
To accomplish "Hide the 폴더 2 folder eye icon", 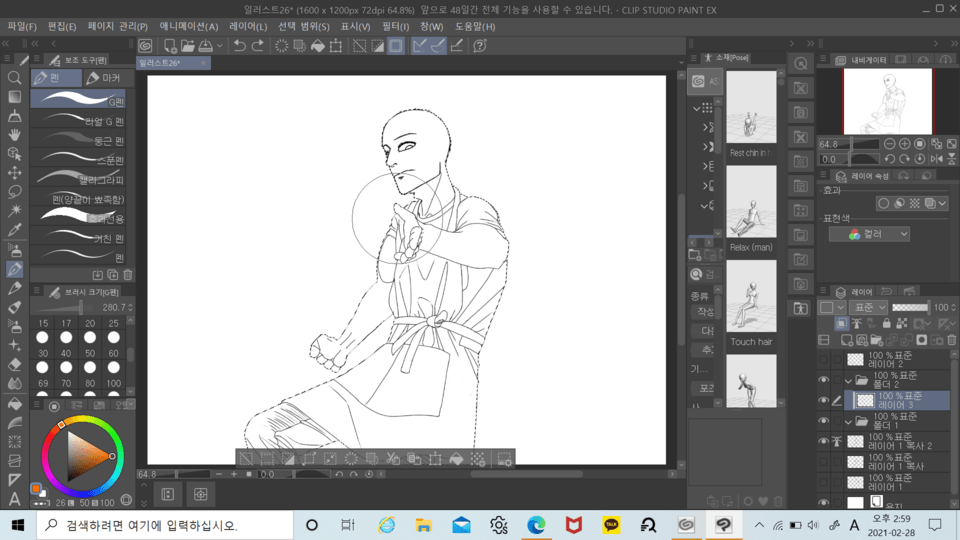I will [x=823, y=380].
